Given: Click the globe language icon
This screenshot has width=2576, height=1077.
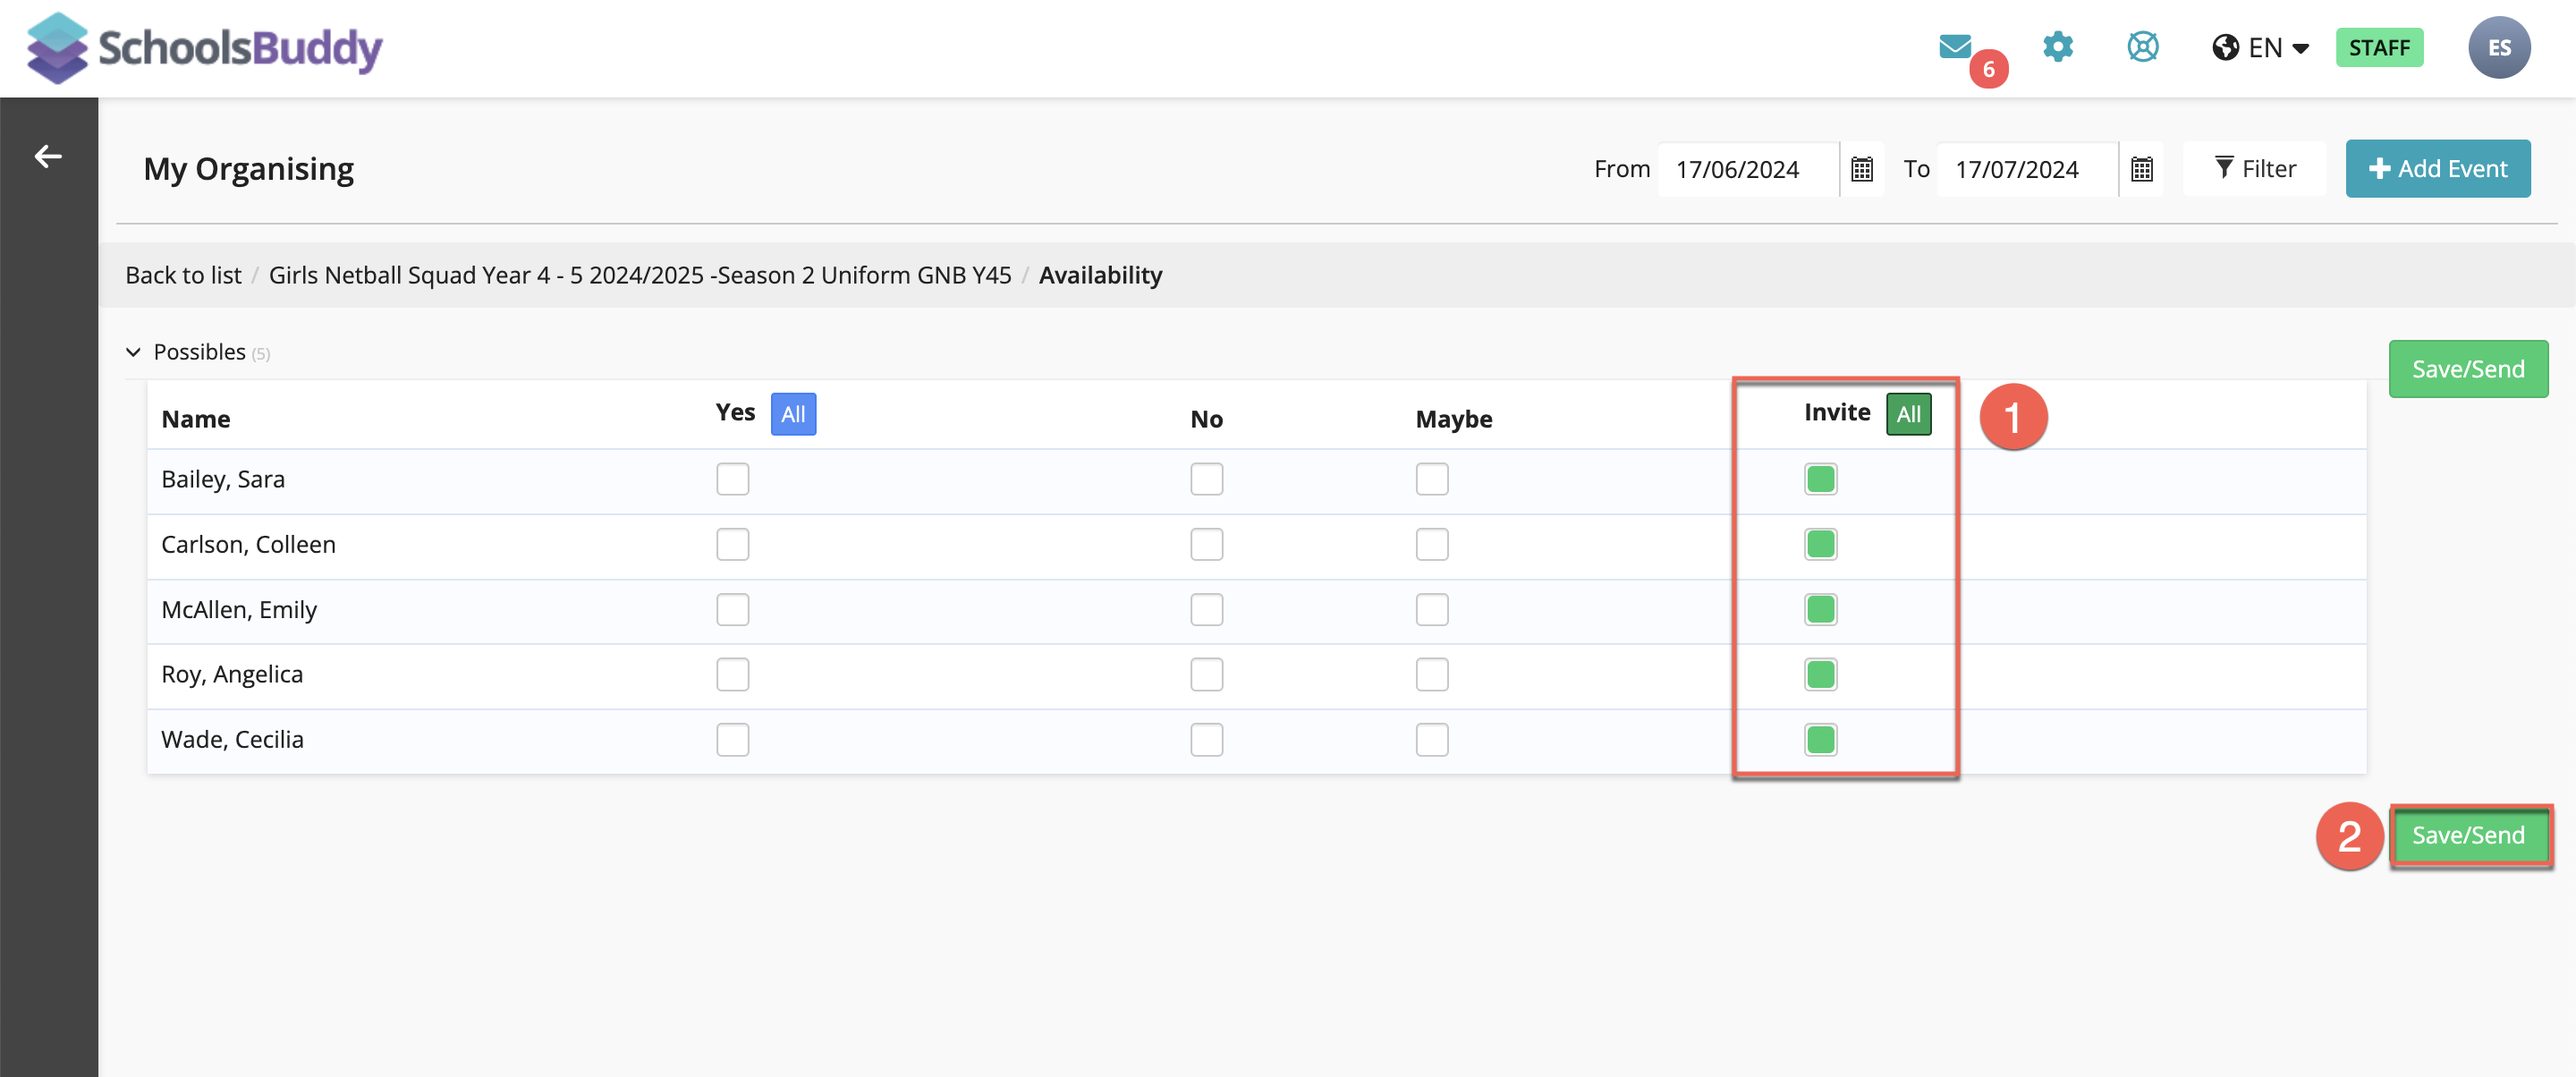Looking at the screenshot, I should (x=2225, y=48).
